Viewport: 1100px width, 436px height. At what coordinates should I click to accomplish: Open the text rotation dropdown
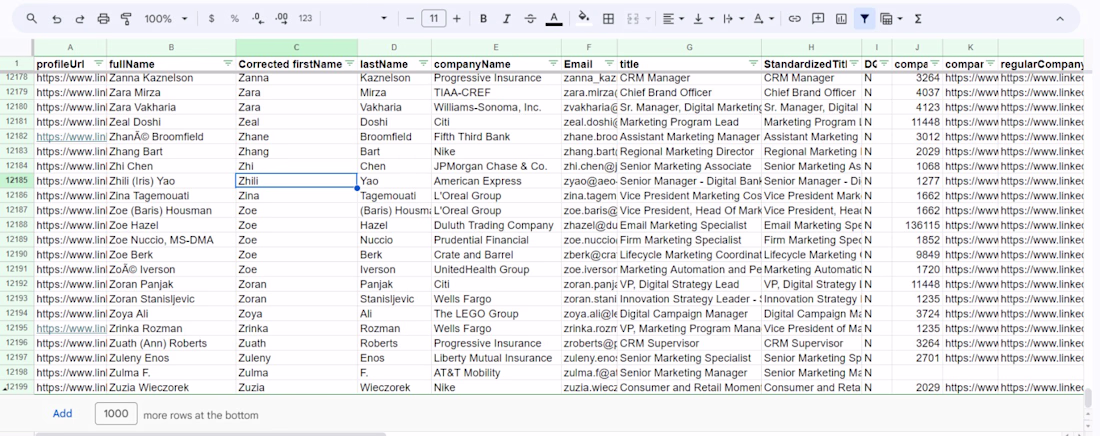(763, 19)
